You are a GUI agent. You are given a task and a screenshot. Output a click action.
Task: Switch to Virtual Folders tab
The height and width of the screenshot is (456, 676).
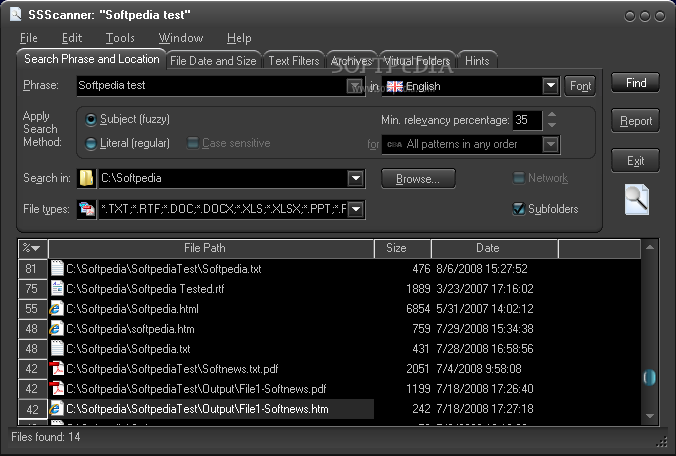(x=416, y=61)
